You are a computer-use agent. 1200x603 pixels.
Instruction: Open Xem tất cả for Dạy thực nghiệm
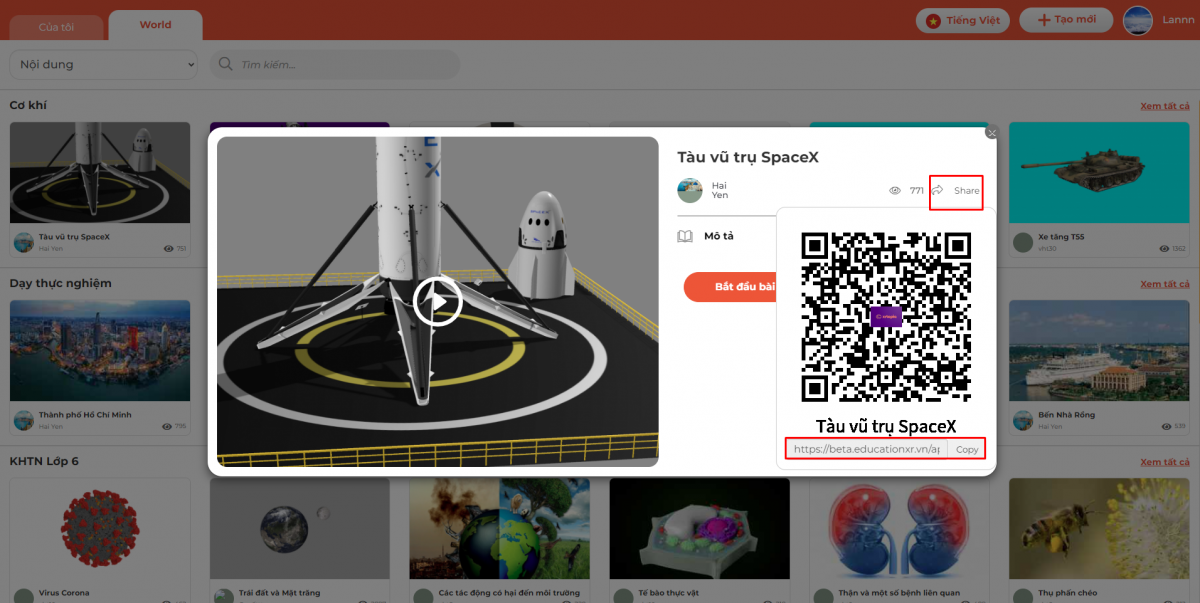pos(1165,284)
